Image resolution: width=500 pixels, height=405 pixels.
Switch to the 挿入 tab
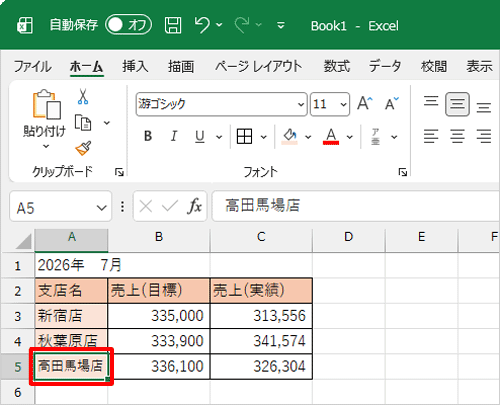click(135, 66)
